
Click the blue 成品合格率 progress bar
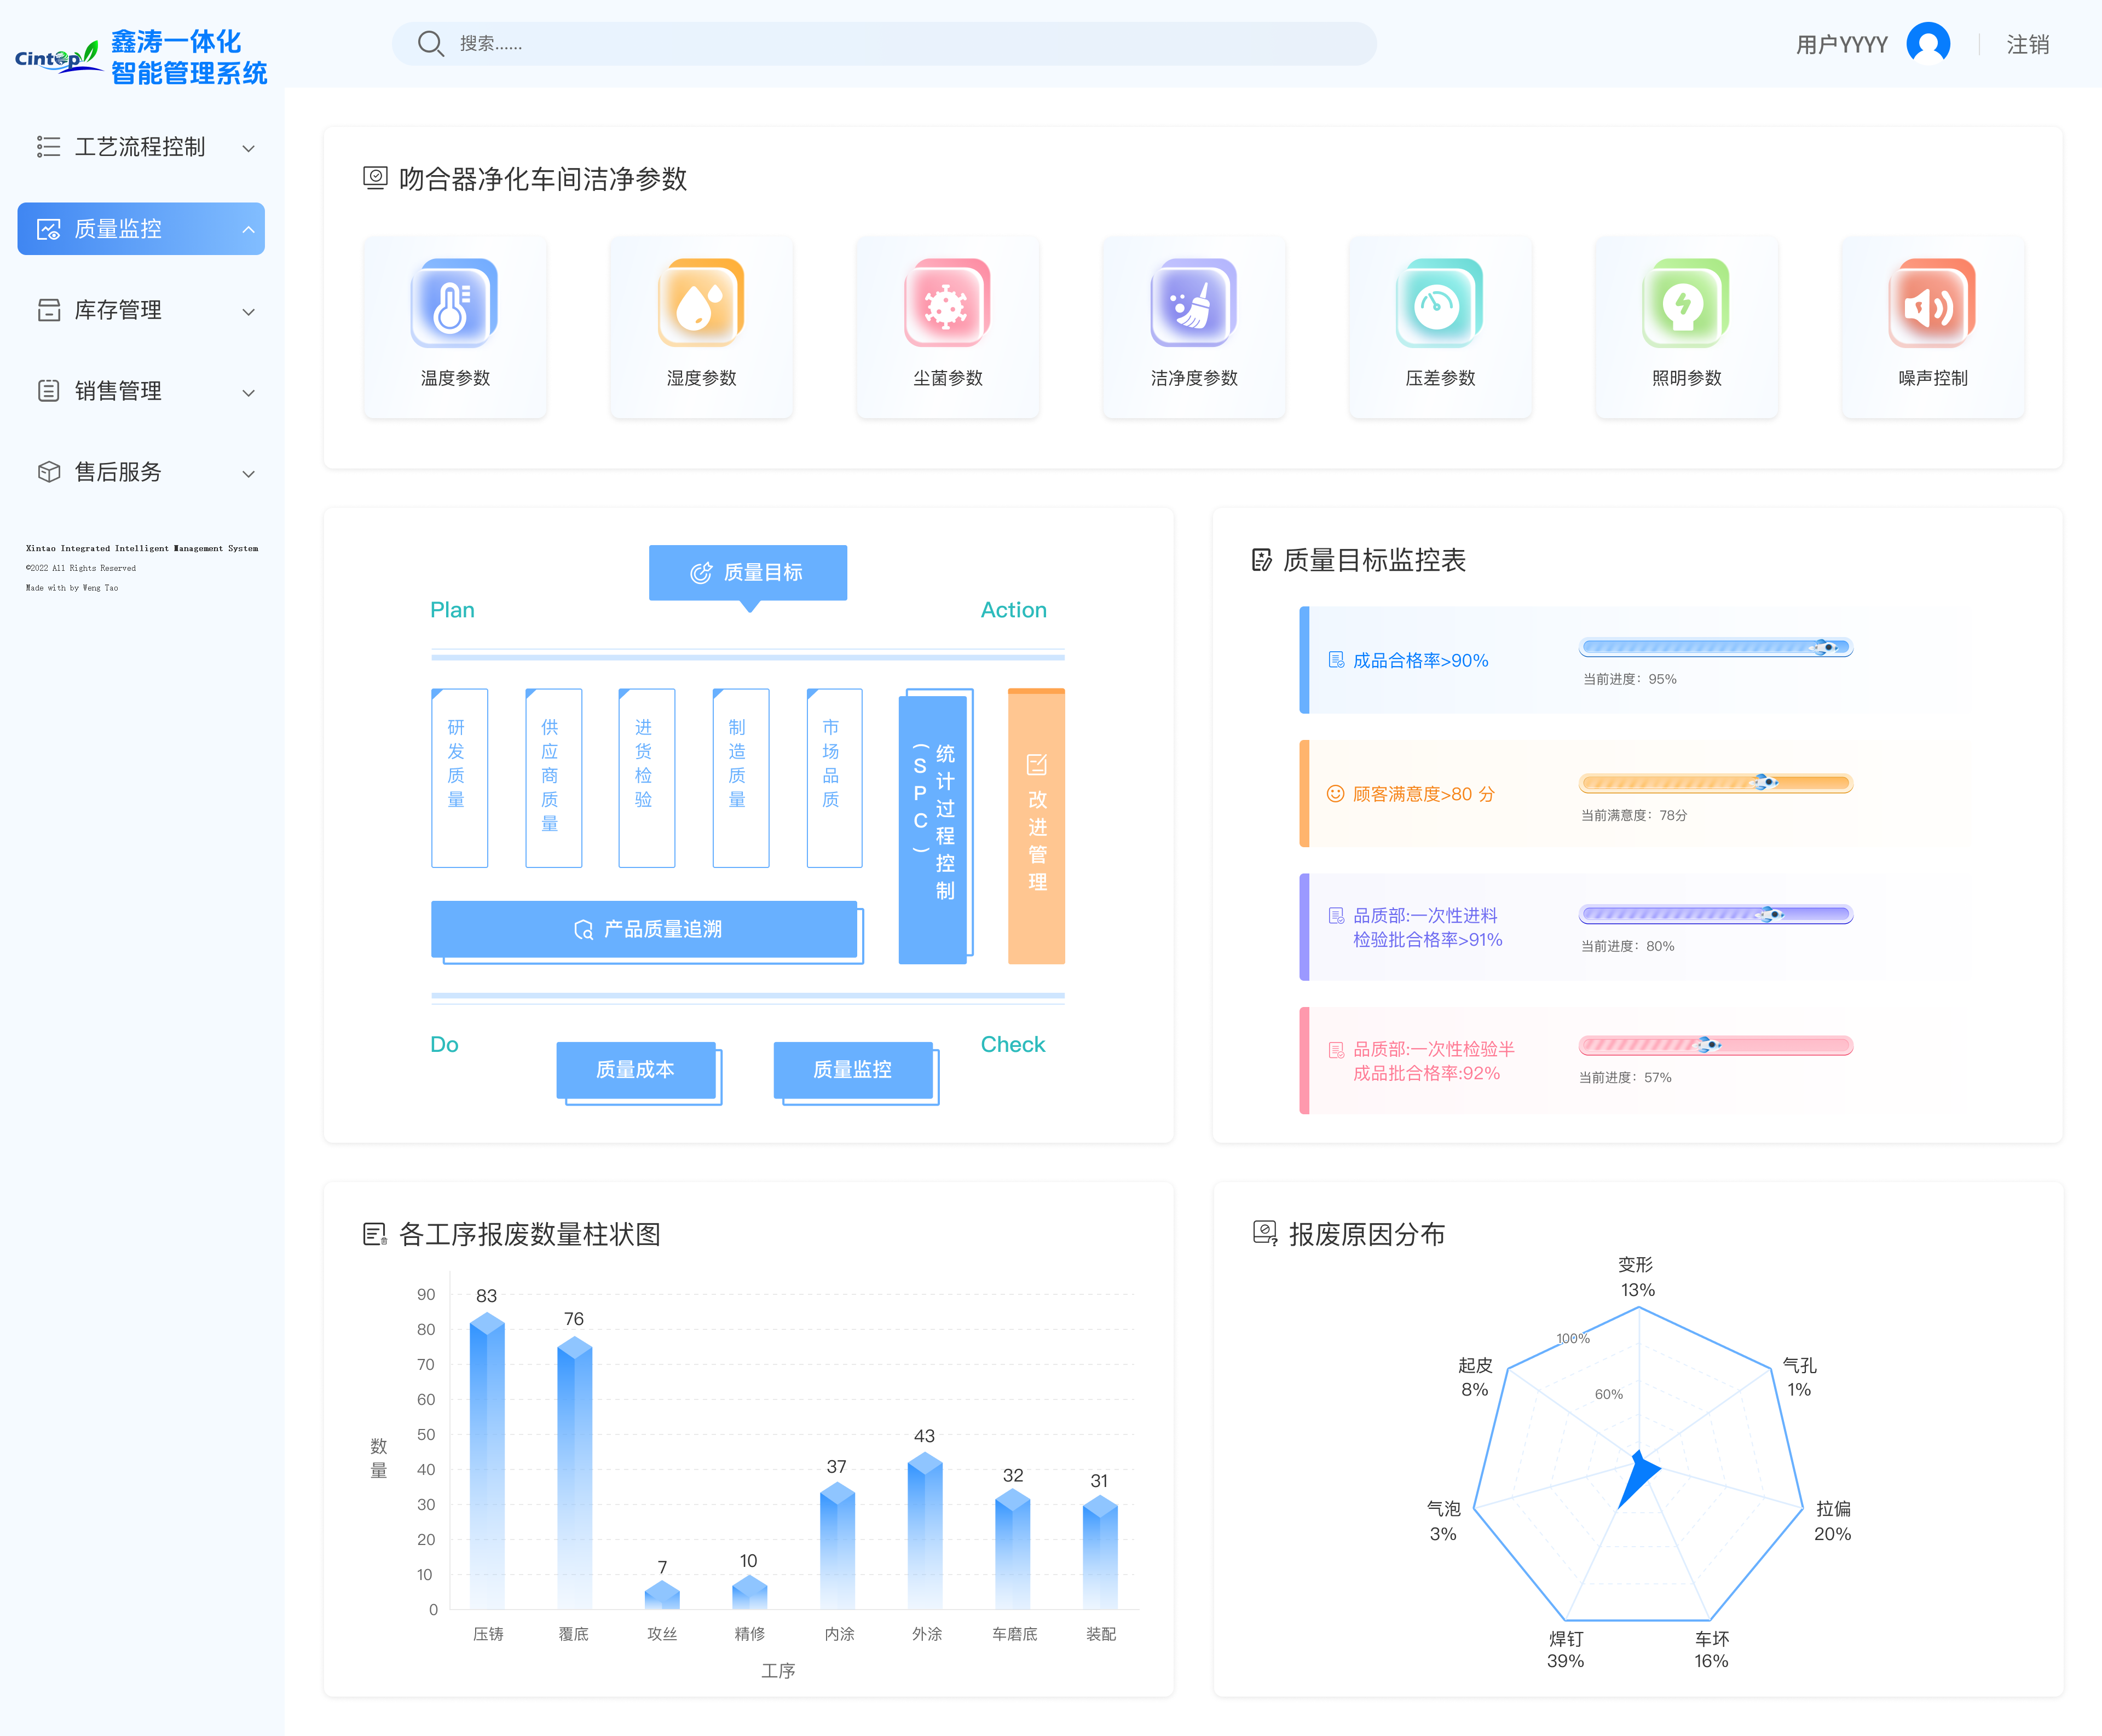pos(1716,647)
